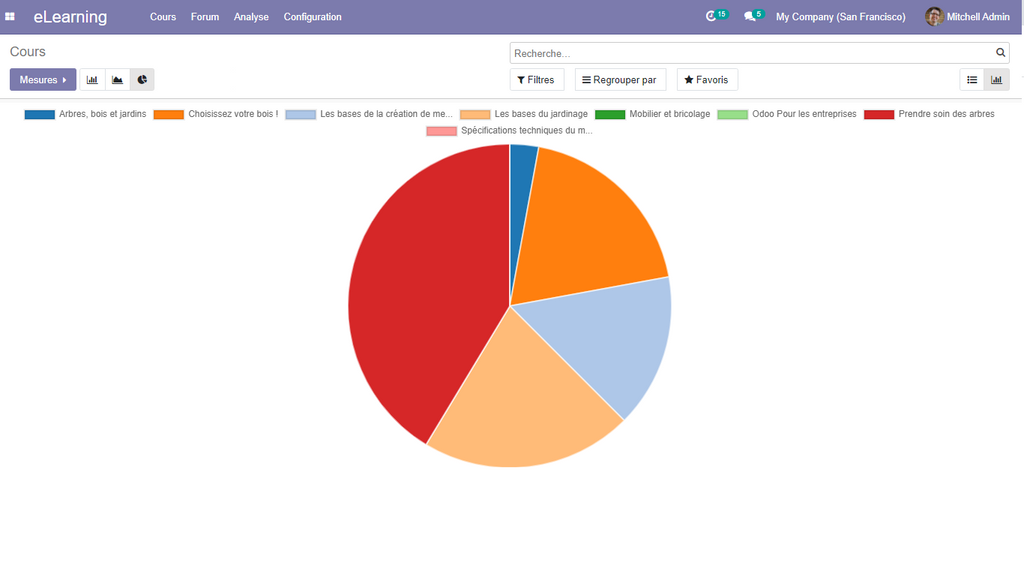The image size is (1024, 576).
Task: Open the conversations messages icon
Action: tap(750, 17)
